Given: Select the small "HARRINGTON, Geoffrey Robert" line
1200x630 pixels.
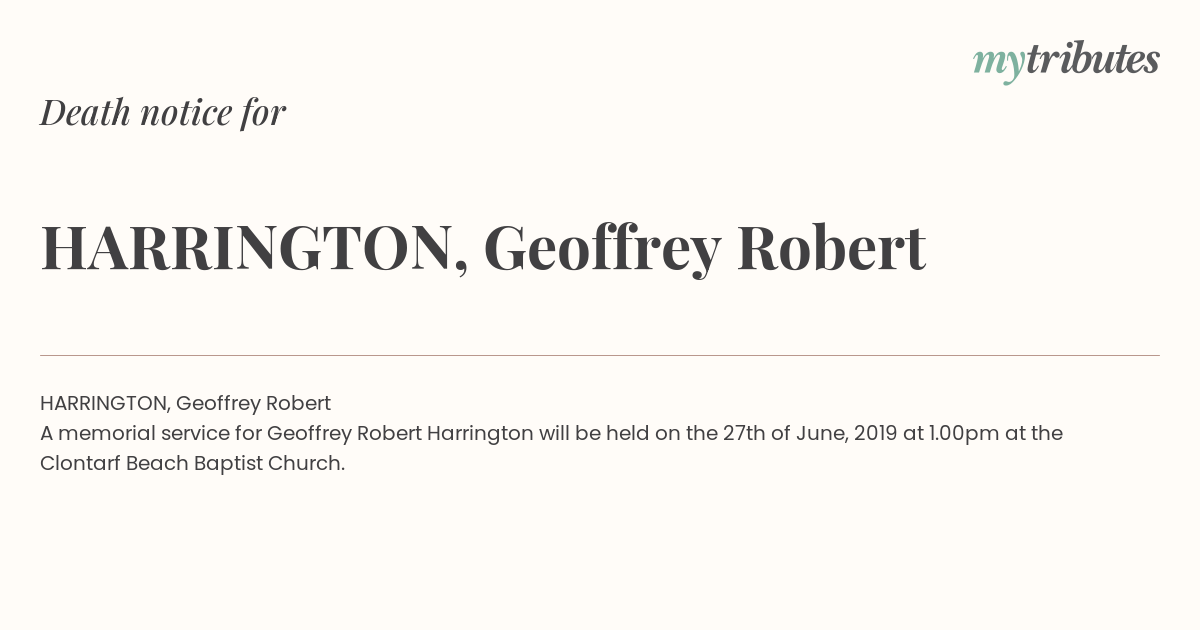Looking at the screenshot, I should pos(185,404).
